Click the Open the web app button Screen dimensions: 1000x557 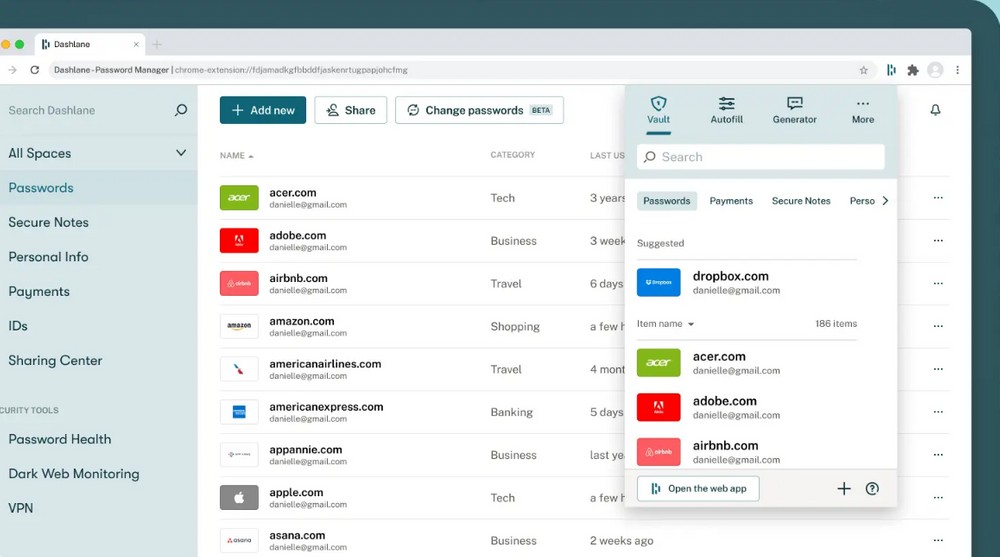(x=698, y=489)
